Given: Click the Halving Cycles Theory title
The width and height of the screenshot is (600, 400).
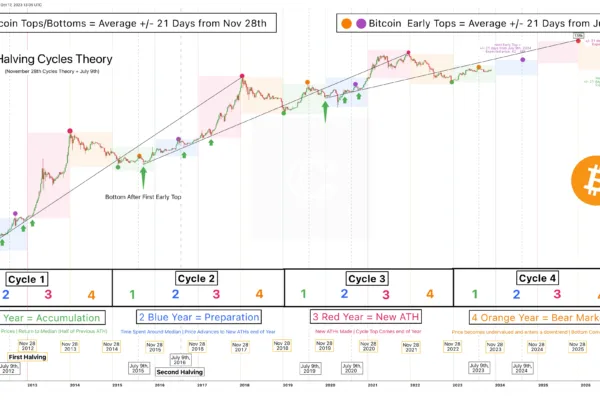Looking at the screenshot, I should [55, 59].
